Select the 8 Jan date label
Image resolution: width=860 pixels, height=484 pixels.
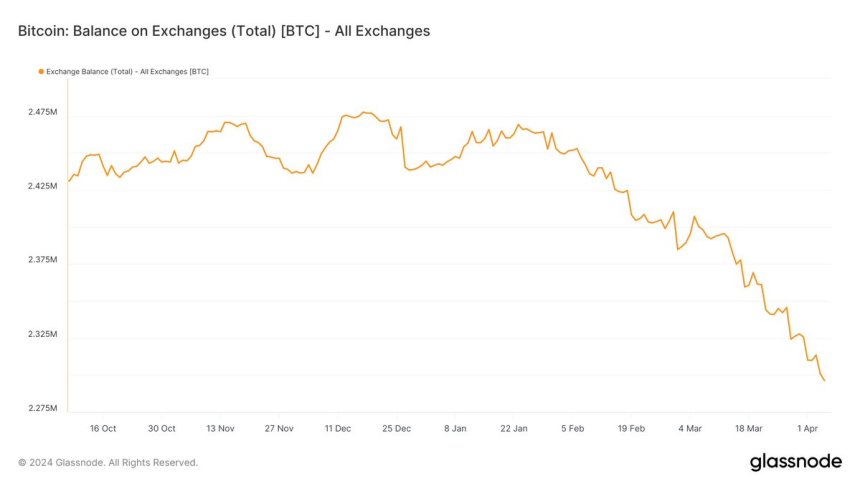point(455,428)
